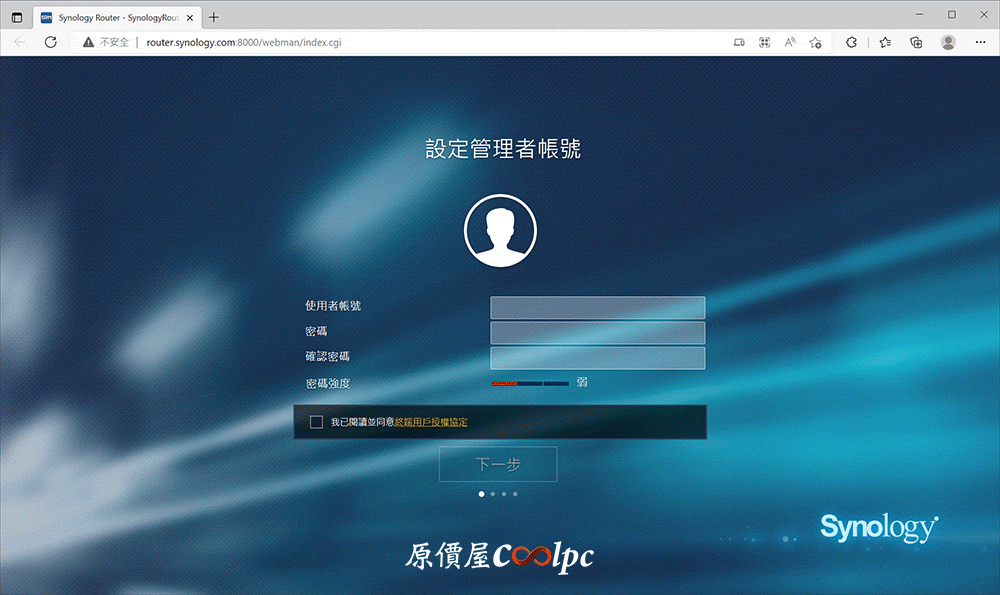Open a new browser tab
Image resolution: width=1000 pixels, height=595 pixels.
click(214, 17)
